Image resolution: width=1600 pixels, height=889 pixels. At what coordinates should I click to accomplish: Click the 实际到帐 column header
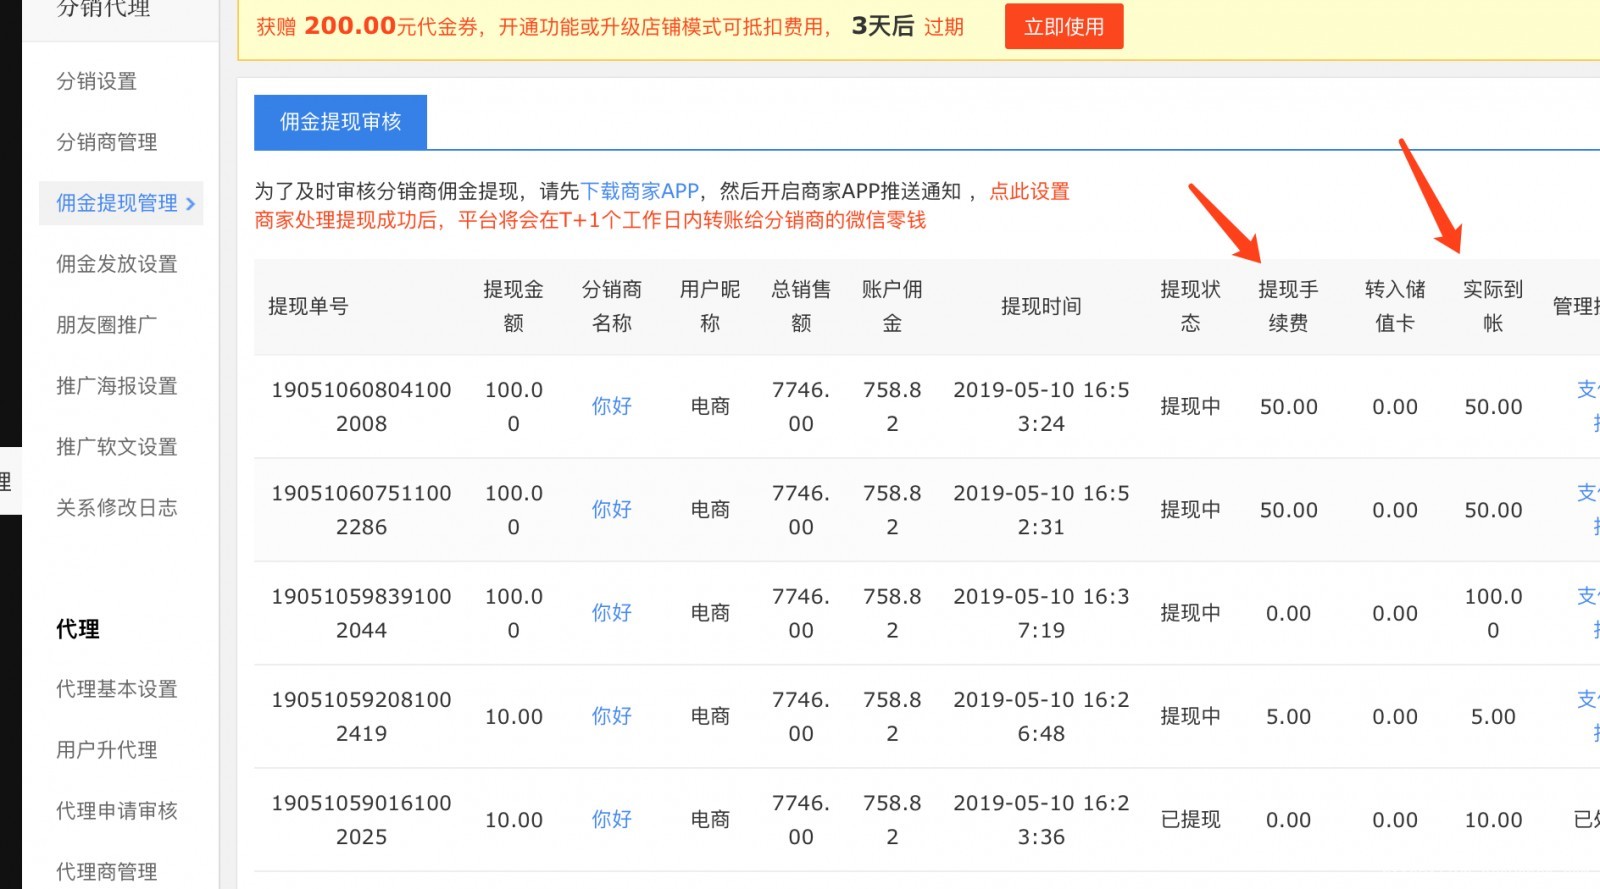point(1493,306)
